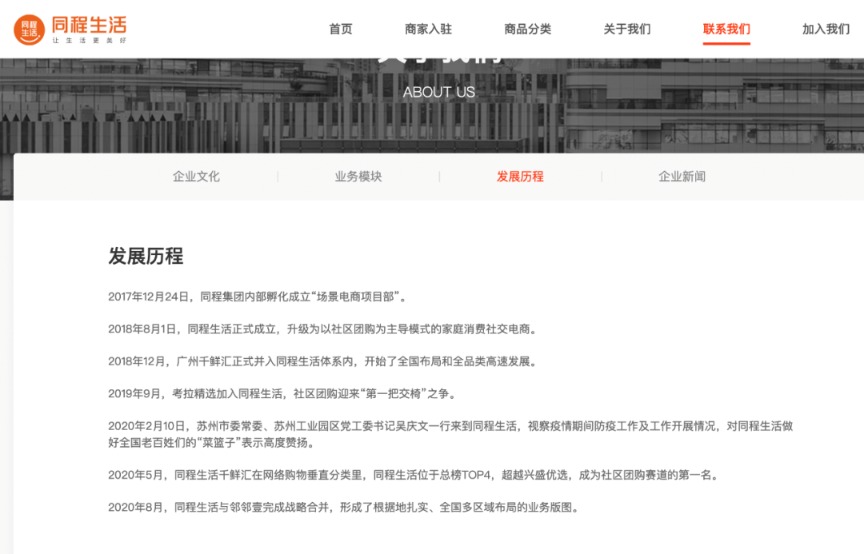Click the 2020年8月 邻邻壹 merger entry
Screen dimensions: 864x554
click(344, 507)
